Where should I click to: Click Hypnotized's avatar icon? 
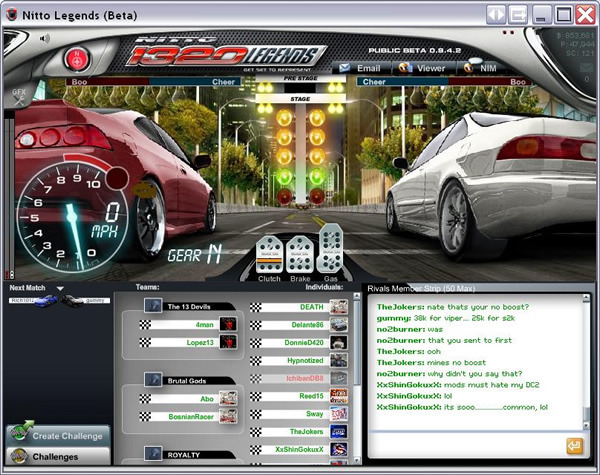[339, 360]
